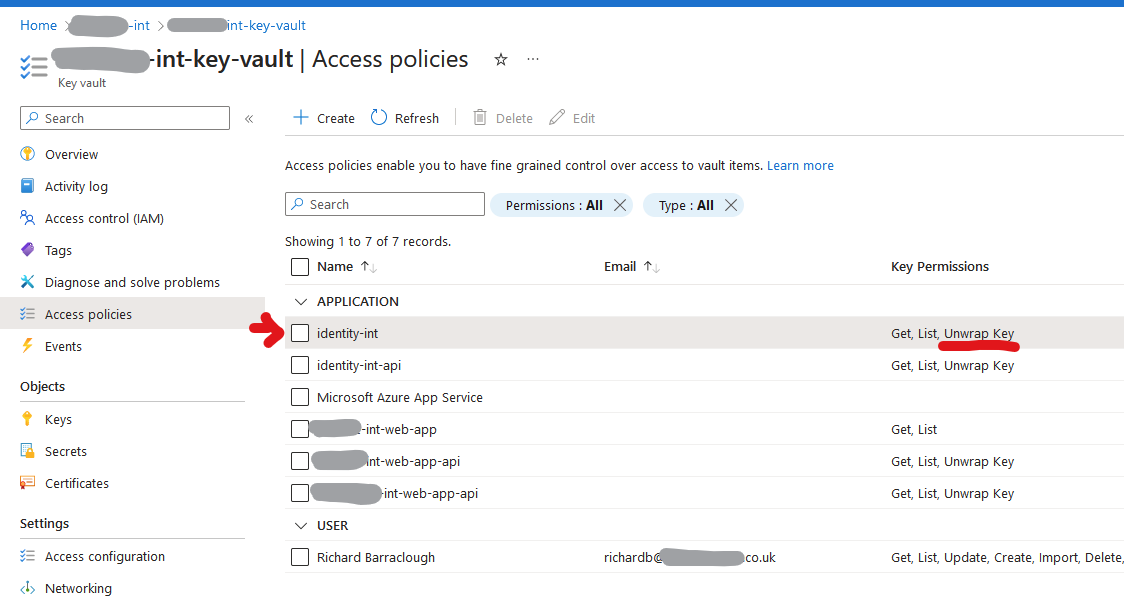Viewport: 1124px width, 598px height.
Task: Click the Learn more link
Action: pyautogui.click(x=800, y=165)
